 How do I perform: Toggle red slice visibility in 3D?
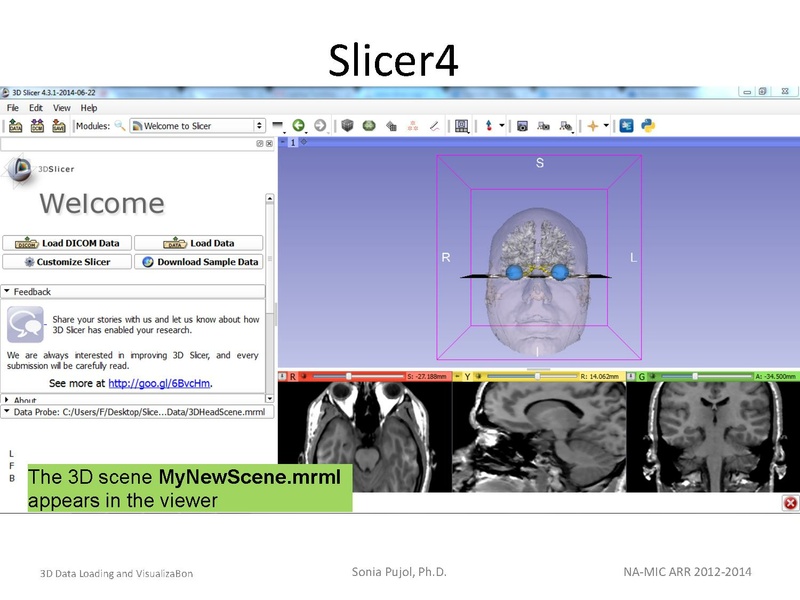click(x=304, y=377)
